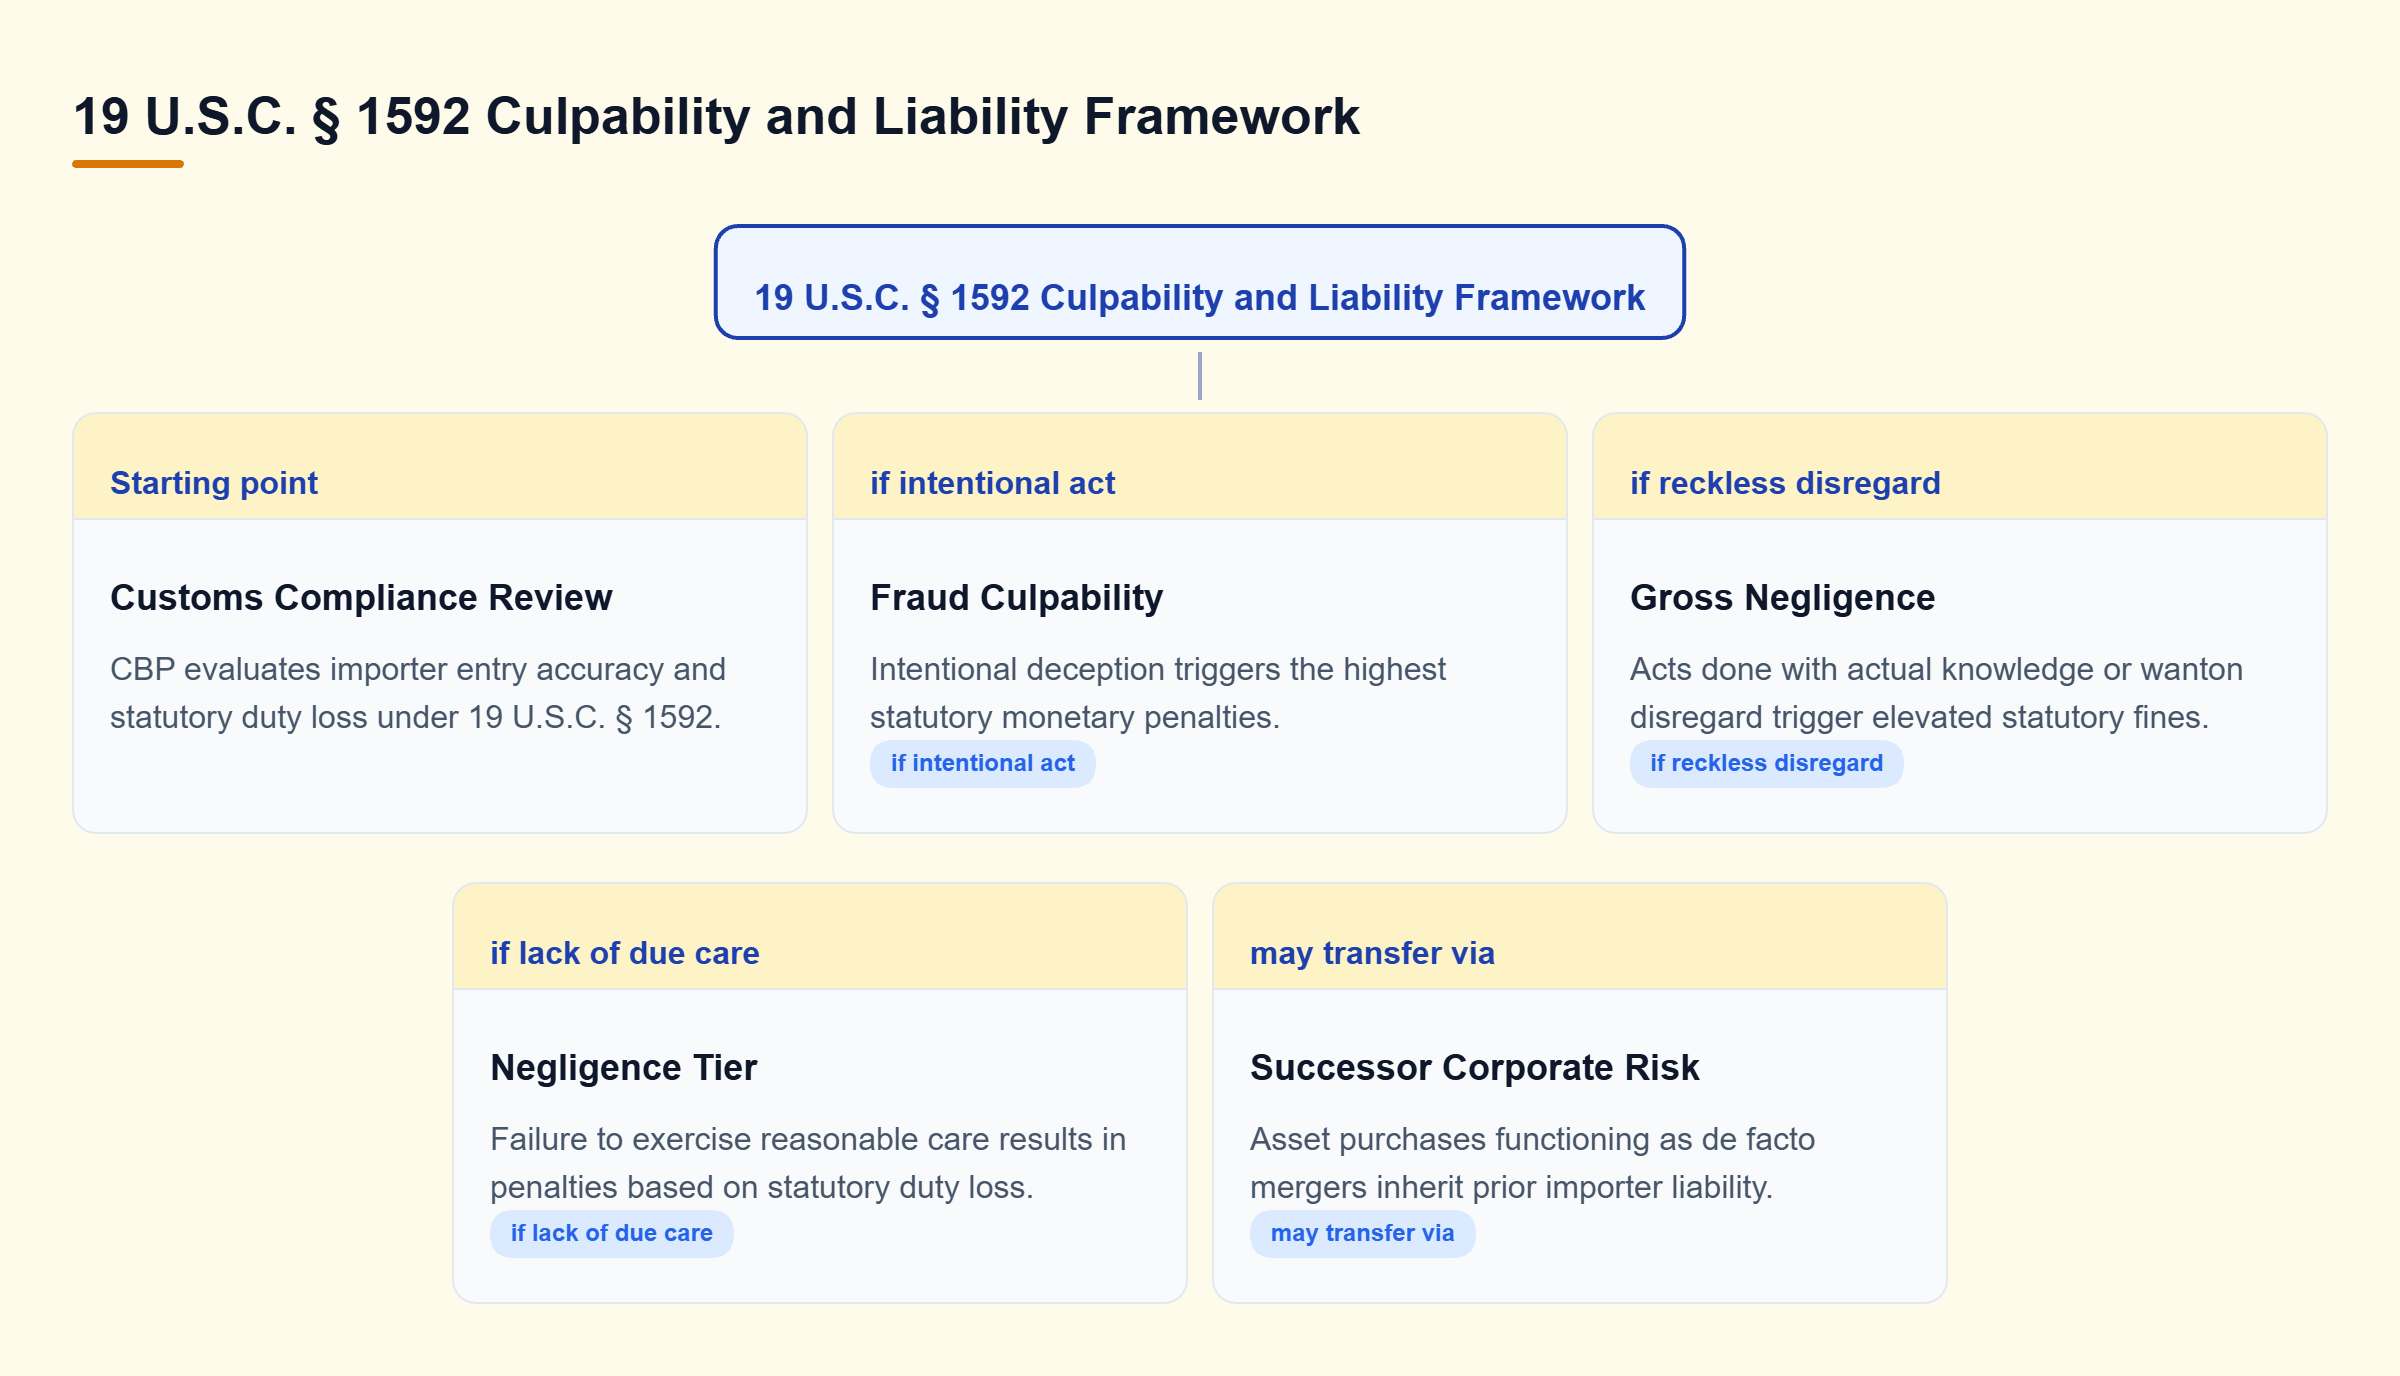Click the 'if lack of due care' header
This screenshot has height=1376, width=2400.
pyautogui.click(x=820, y=936)
